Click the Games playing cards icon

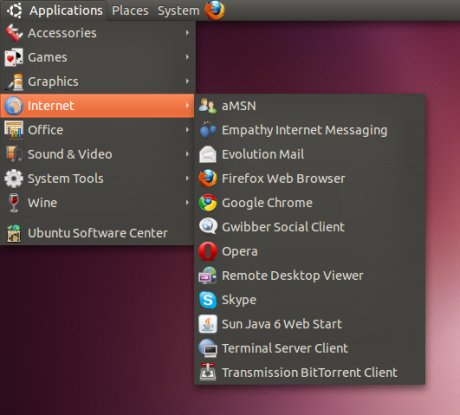pos(14,57)
